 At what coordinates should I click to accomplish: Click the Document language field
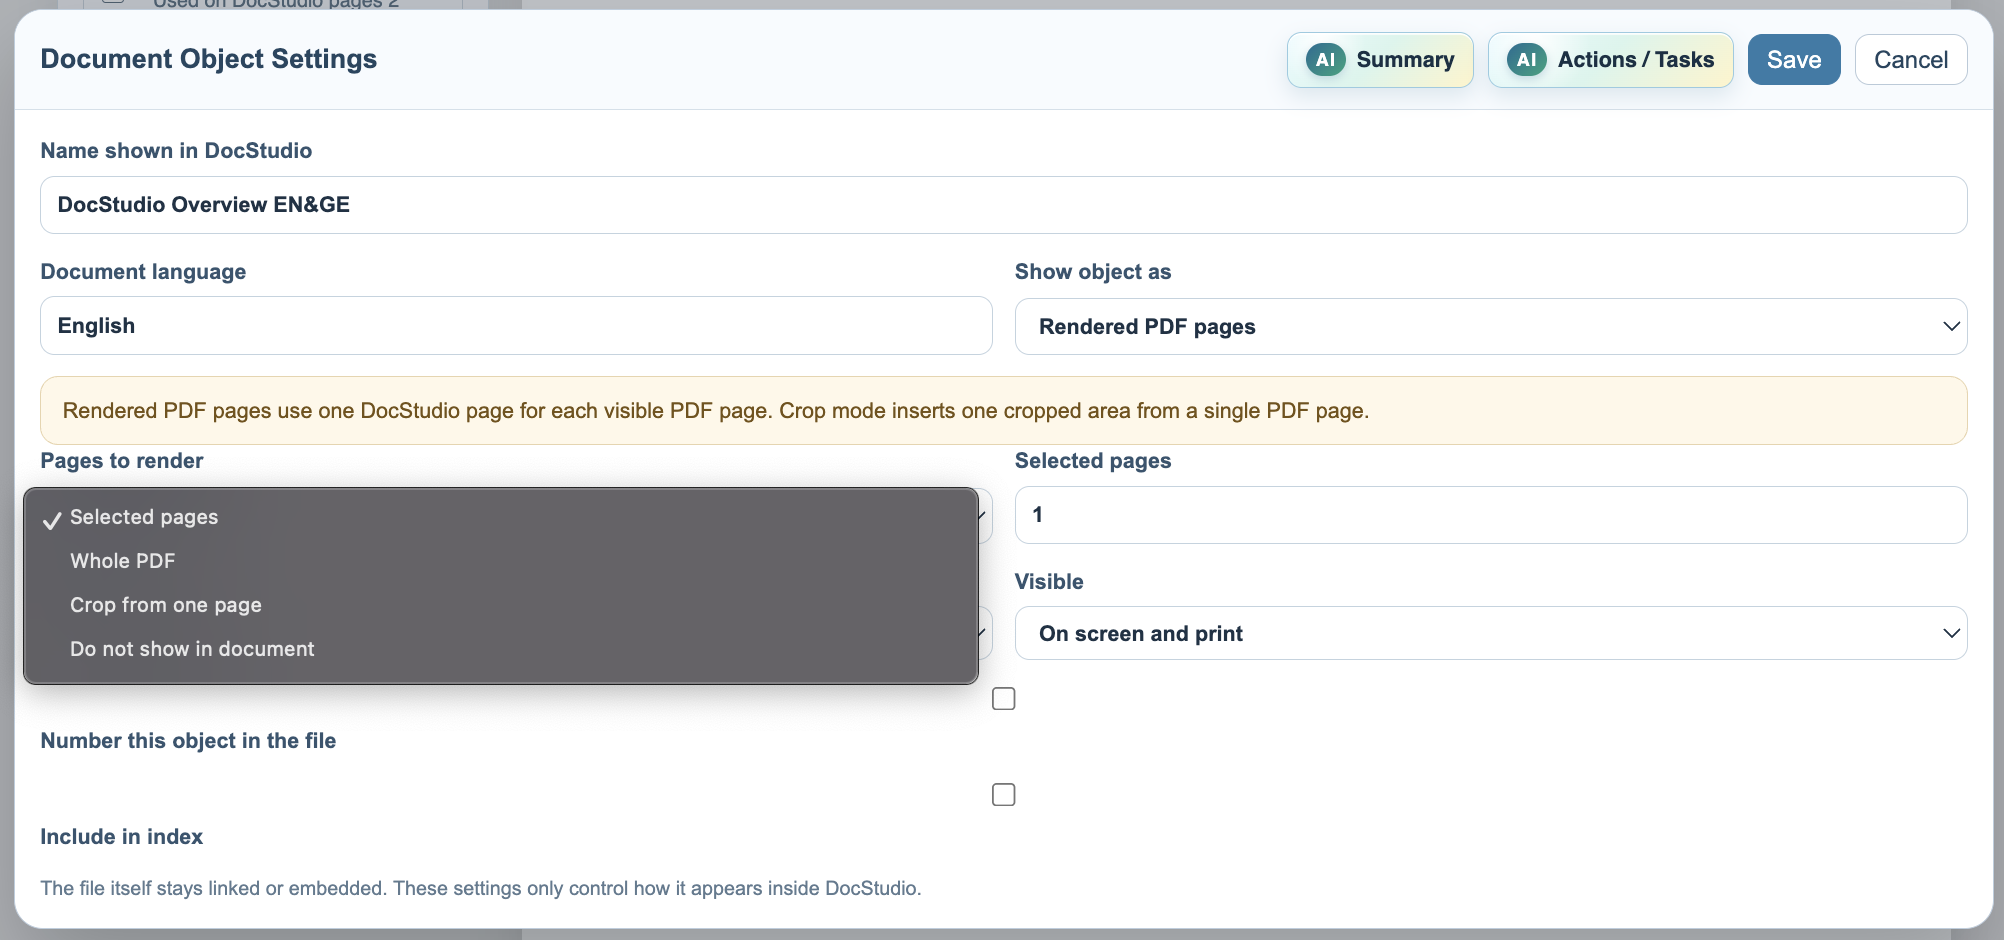[x=516, y=326]
